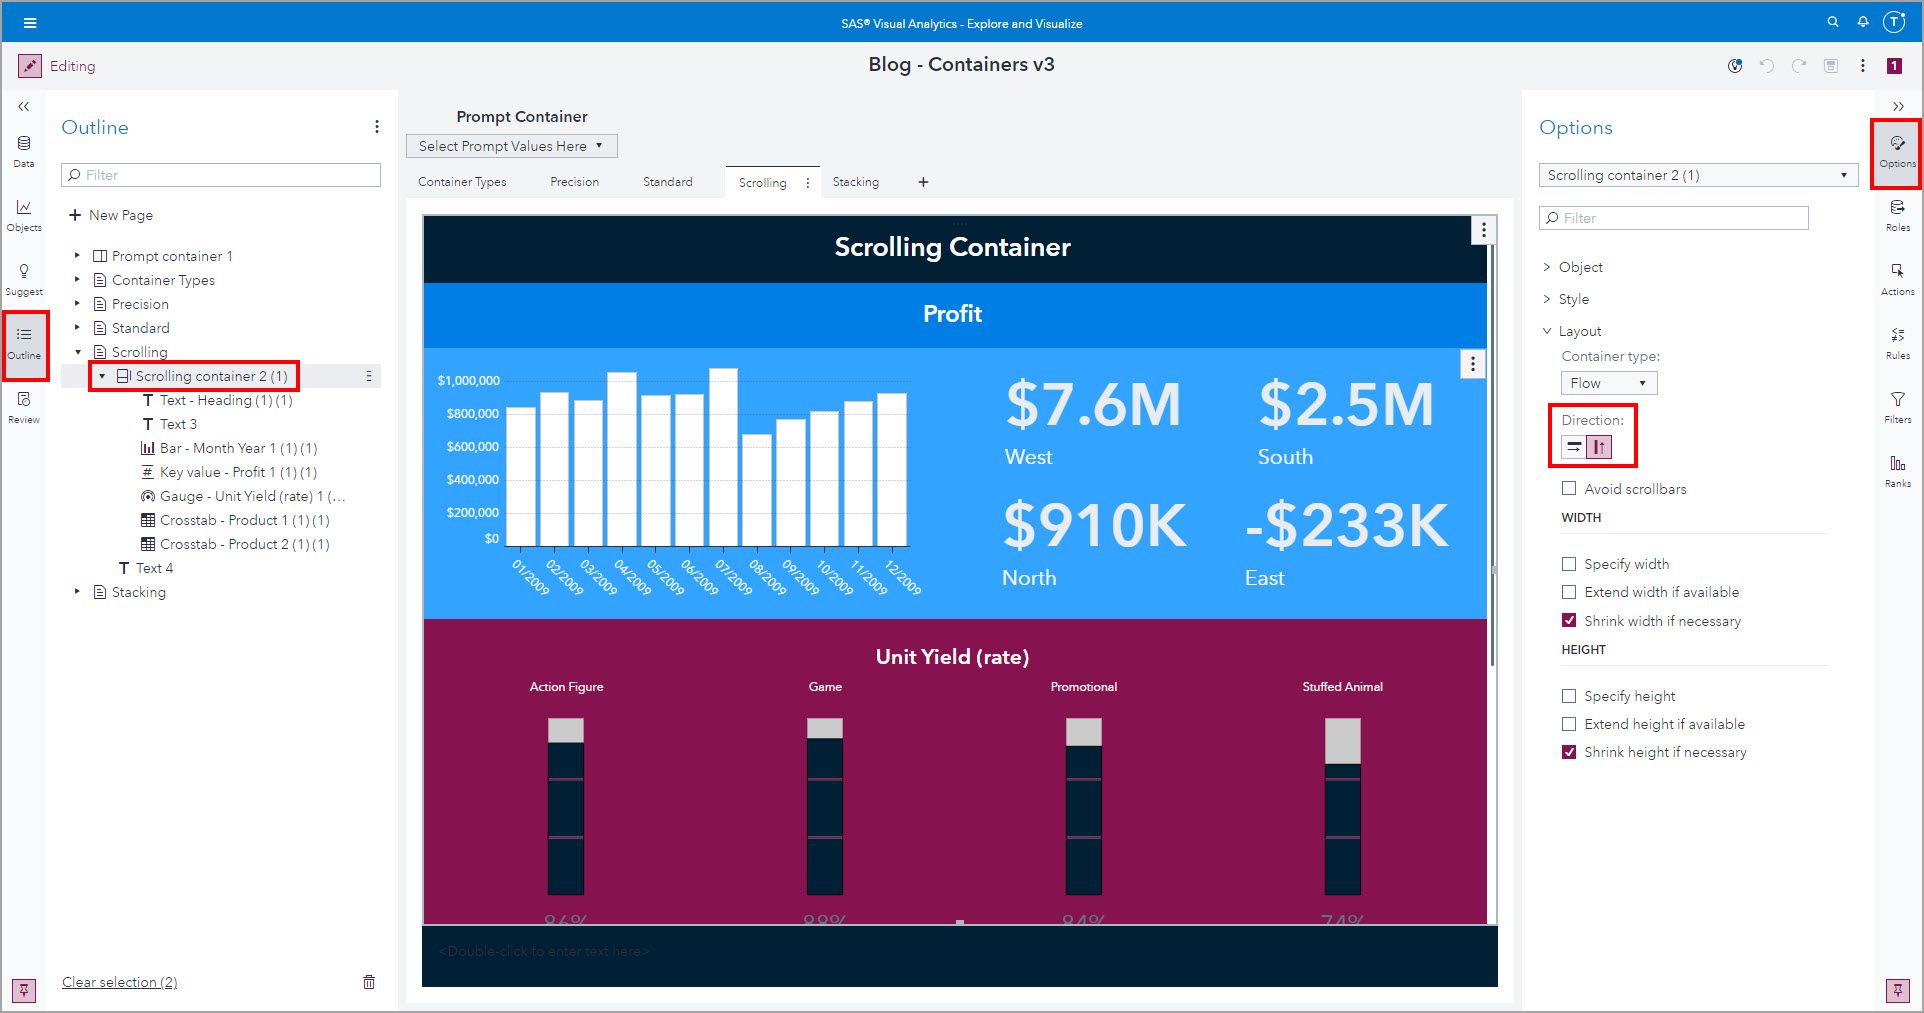Open the Data pane icon
Screen dimensions: 1924x1013
click(24, 150)
